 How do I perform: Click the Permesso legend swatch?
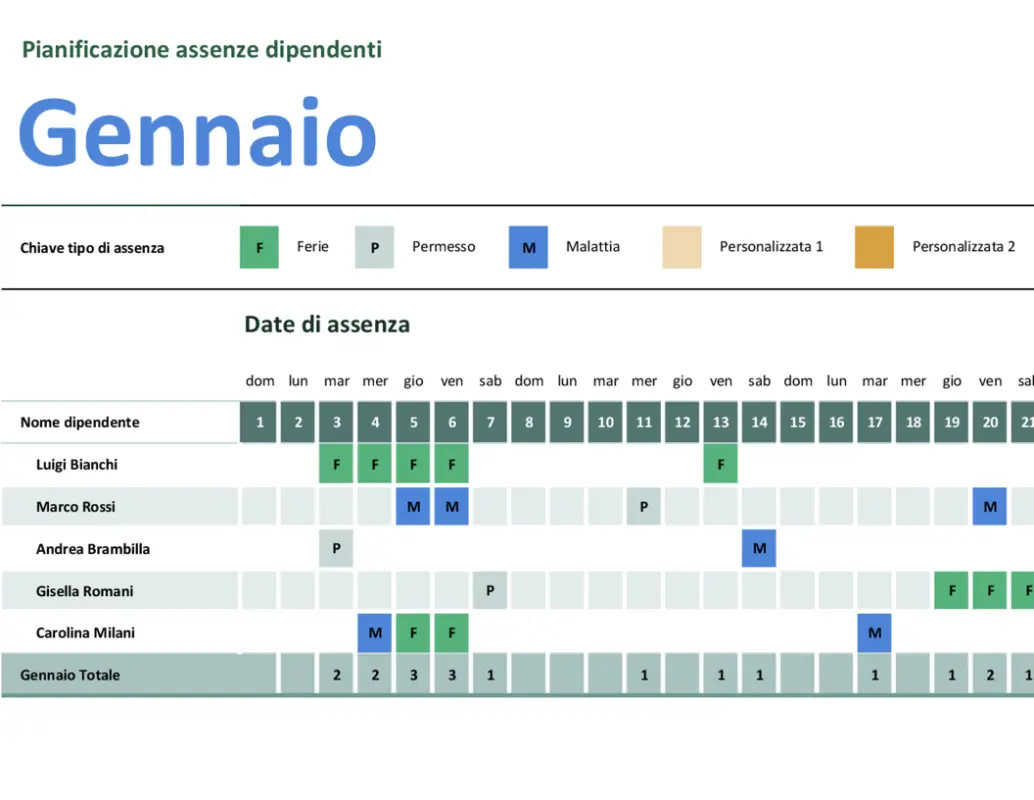tap(375, 247)
